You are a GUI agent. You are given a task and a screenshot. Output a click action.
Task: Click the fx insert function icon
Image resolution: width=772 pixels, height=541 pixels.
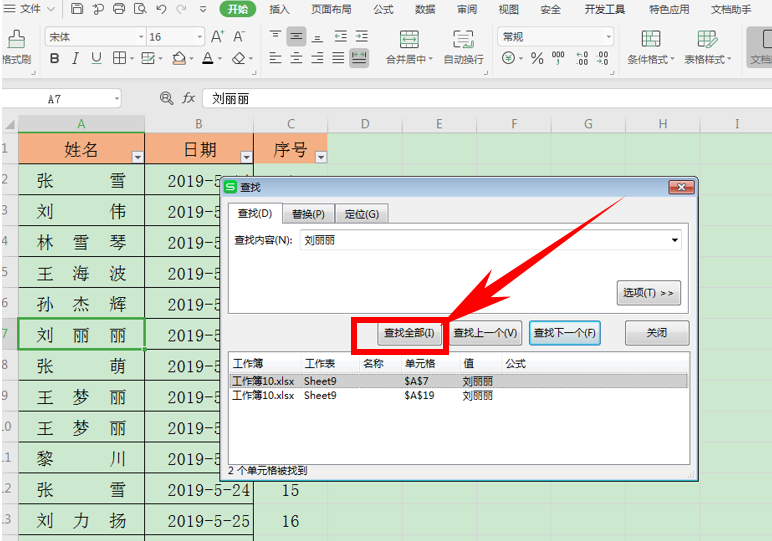coord(189,98)
